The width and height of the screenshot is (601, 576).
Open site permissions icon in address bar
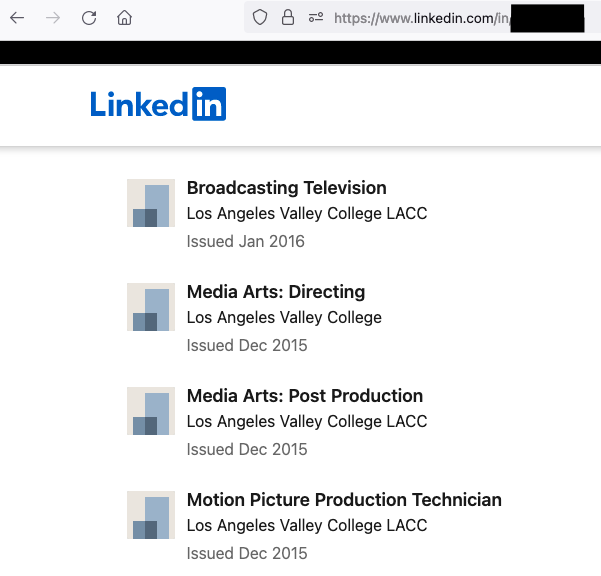click(x=316, y=18)
